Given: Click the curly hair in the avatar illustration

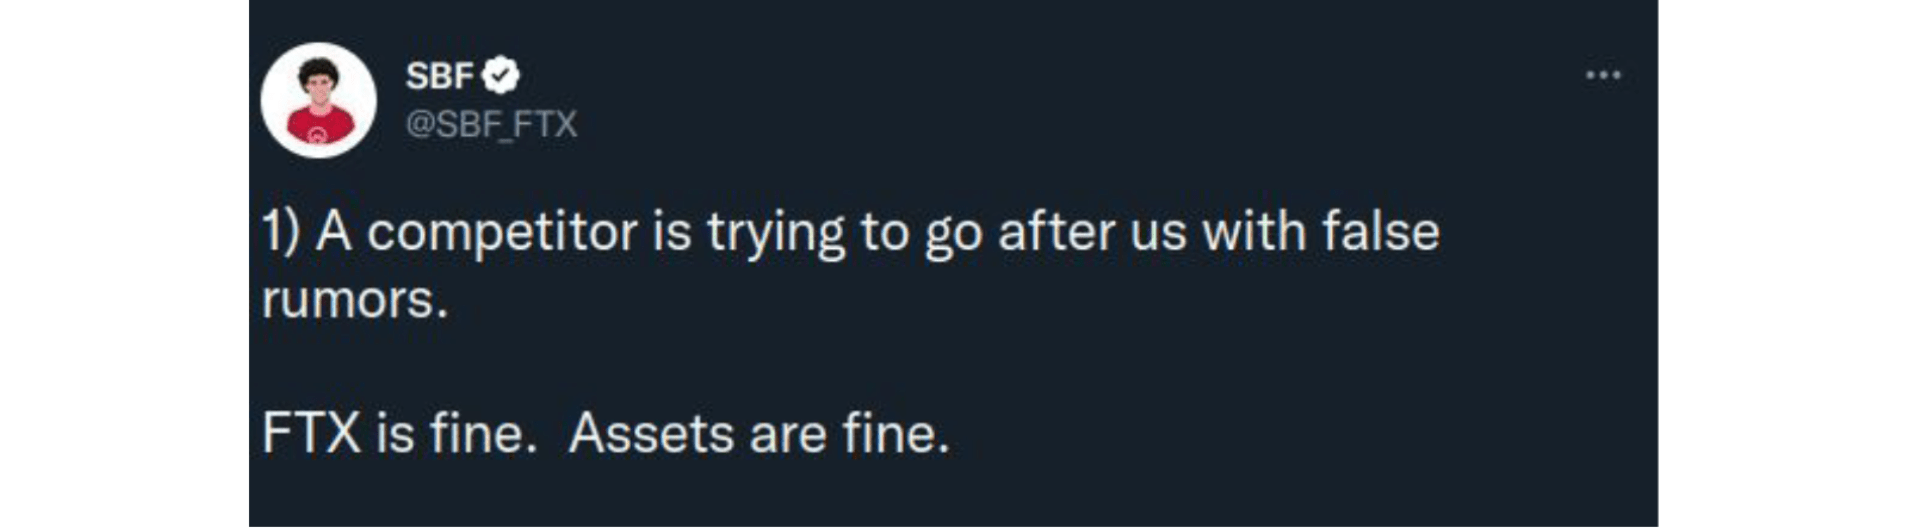Looking at the screenshot, I should click(x=319, y=69).
